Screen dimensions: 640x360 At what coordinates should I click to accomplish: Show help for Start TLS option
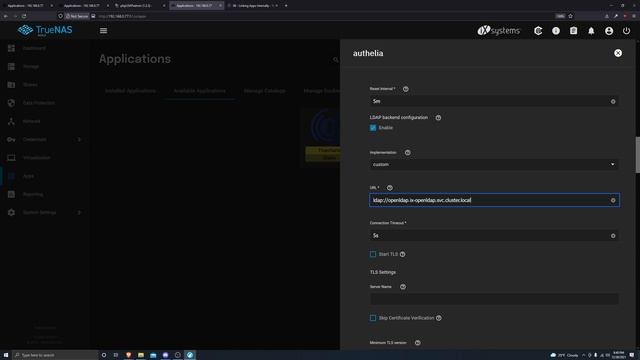click(x=402, y=254)
